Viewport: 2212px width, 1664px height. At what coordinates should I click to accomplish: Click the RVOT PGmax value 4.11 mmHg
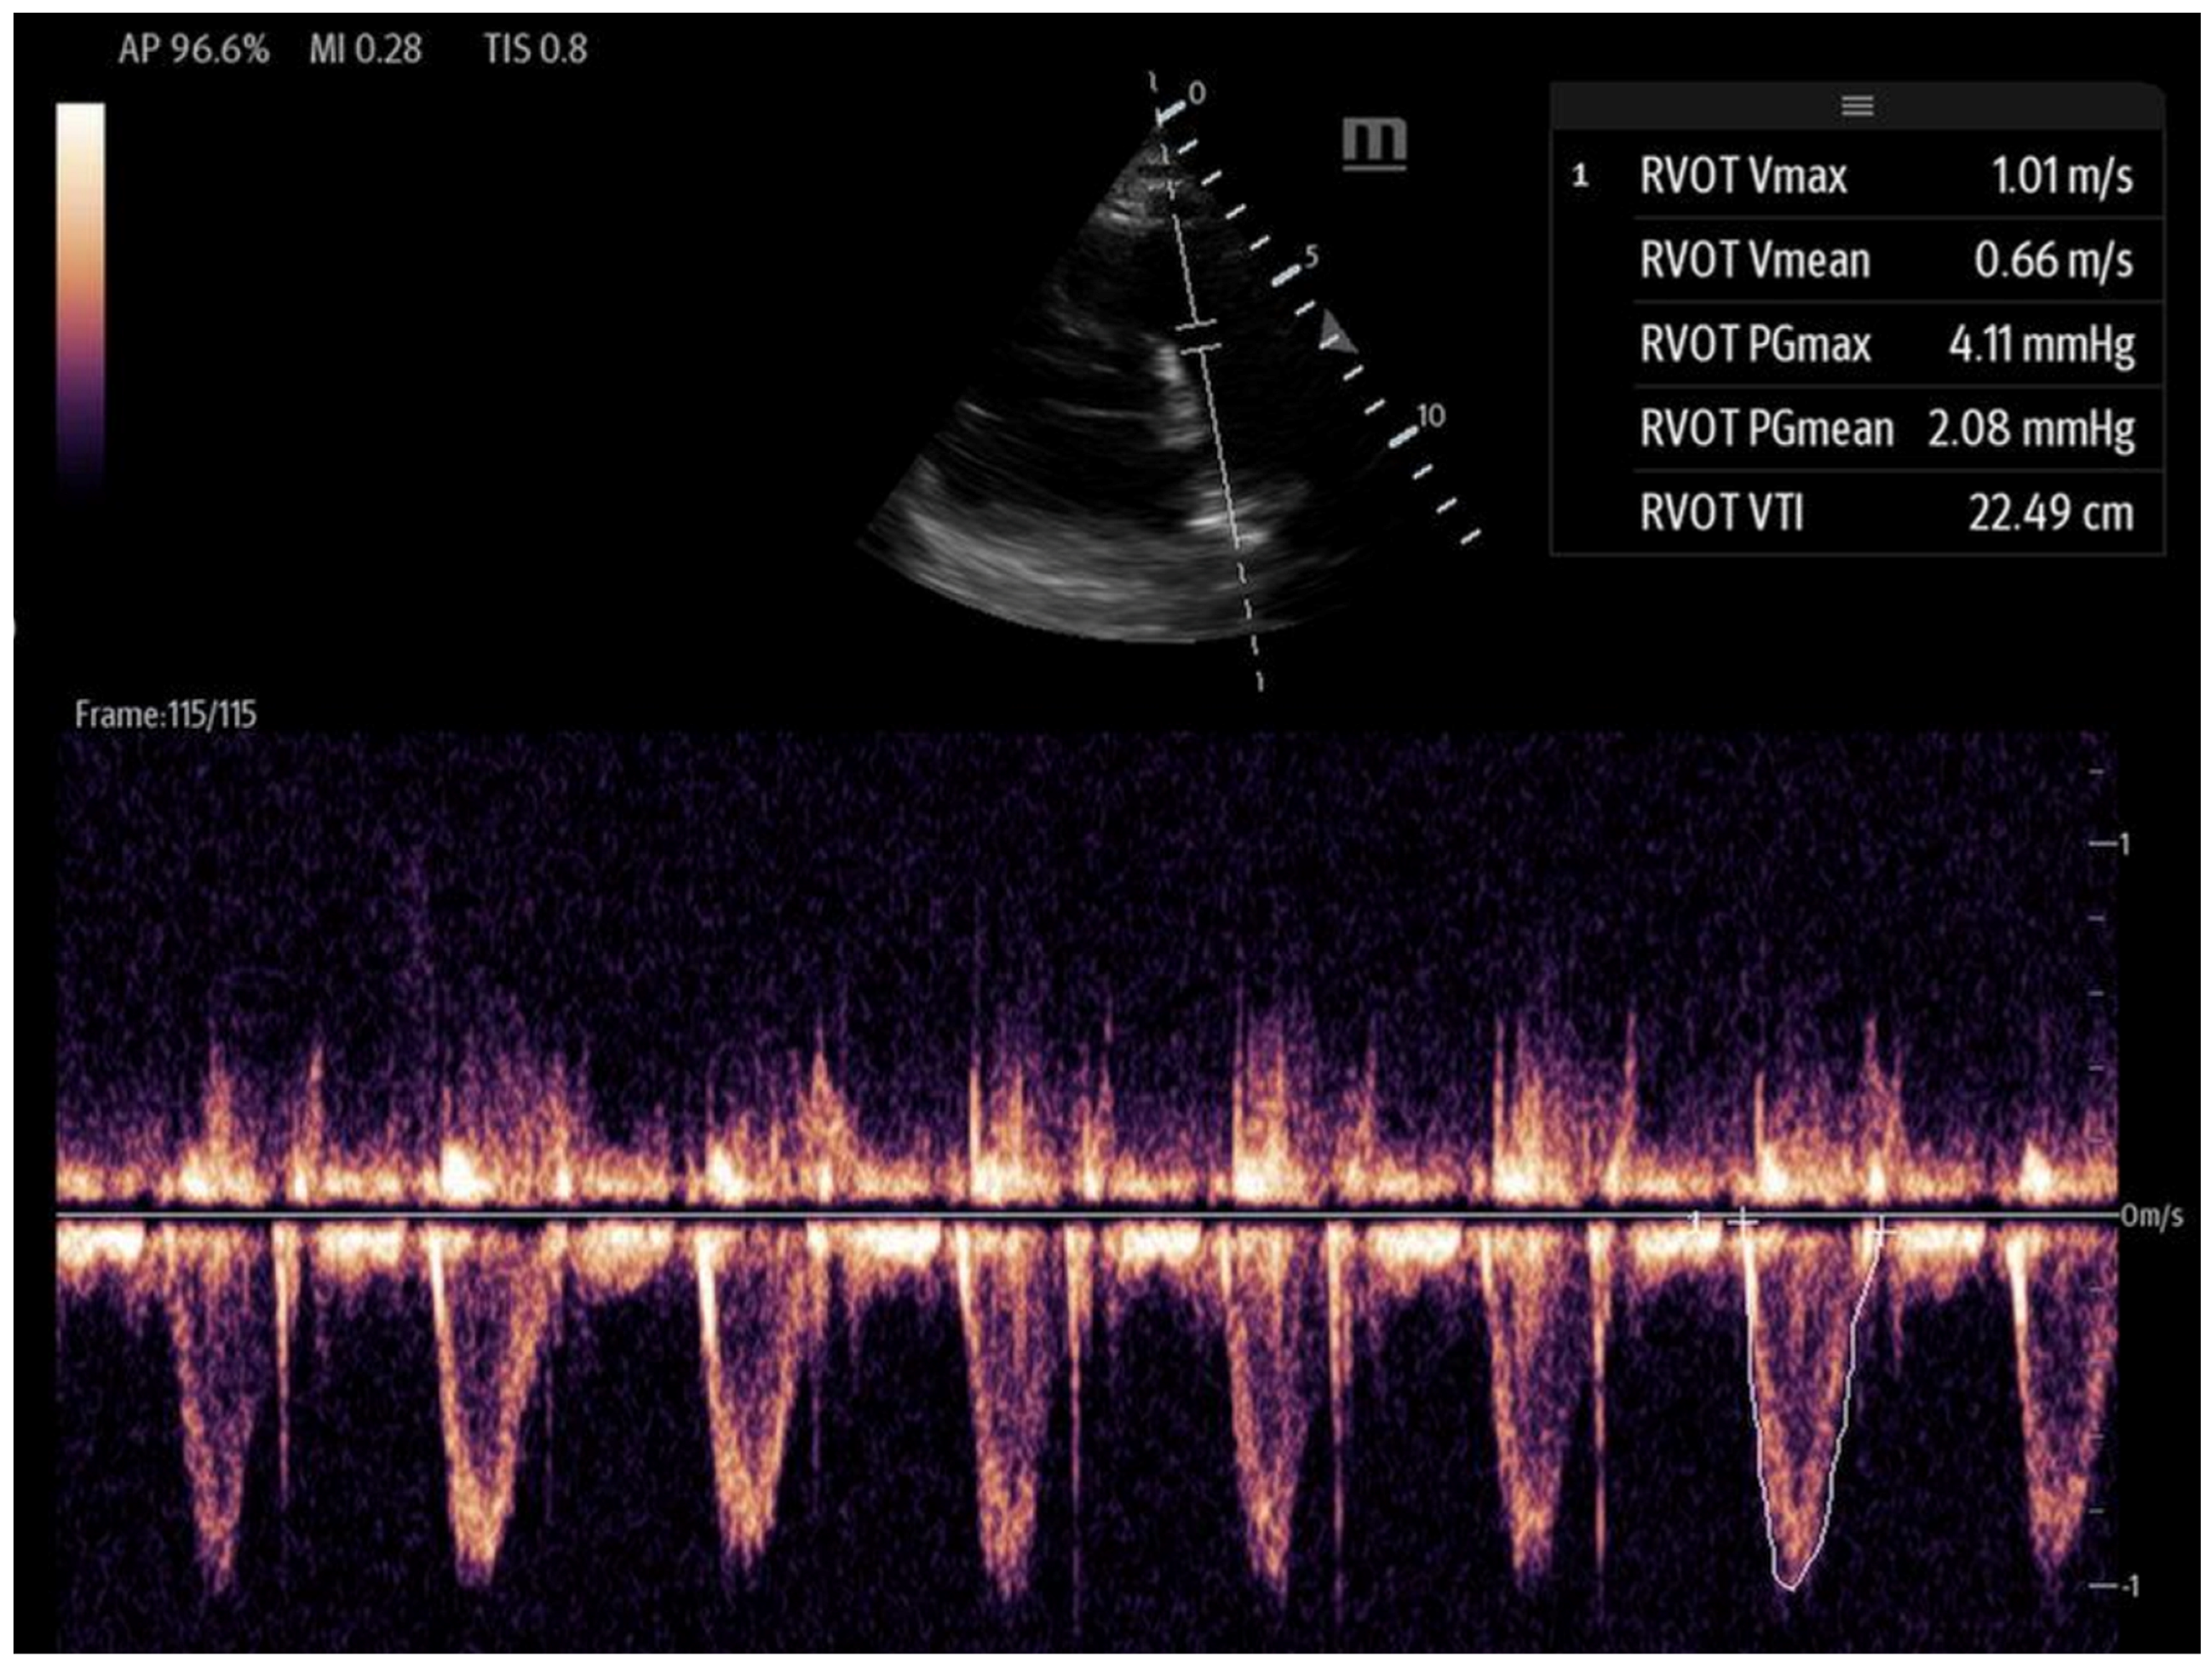[2040, 345]
